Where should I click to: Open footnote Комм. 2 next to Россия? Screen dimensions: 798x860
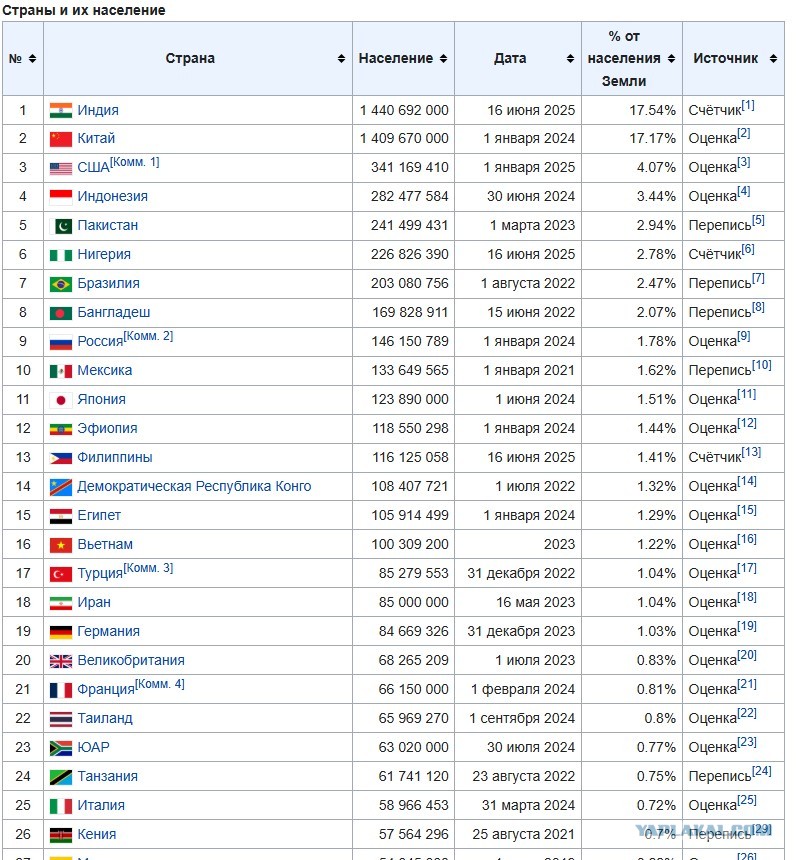pyautogui.click(x=148, y=336)
